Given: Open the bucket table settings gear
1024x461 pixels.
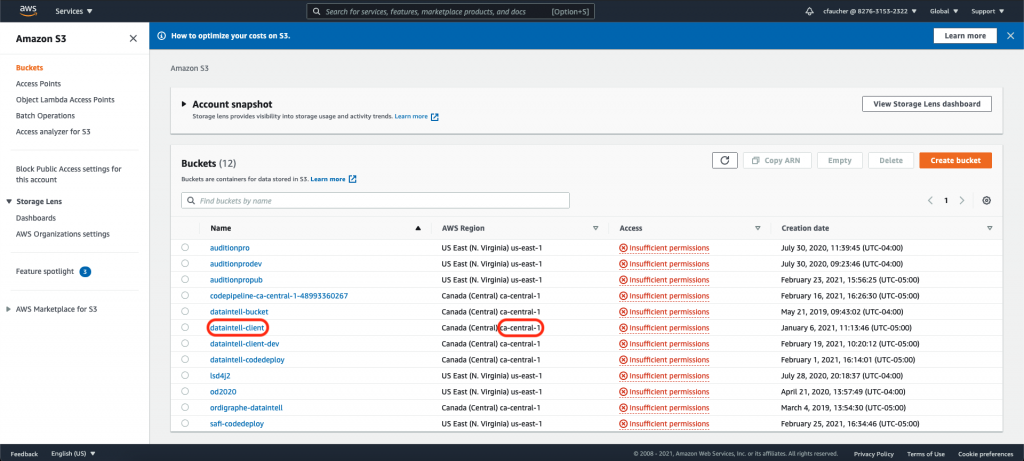Looking at the screenshot, I should click(987, 200).
